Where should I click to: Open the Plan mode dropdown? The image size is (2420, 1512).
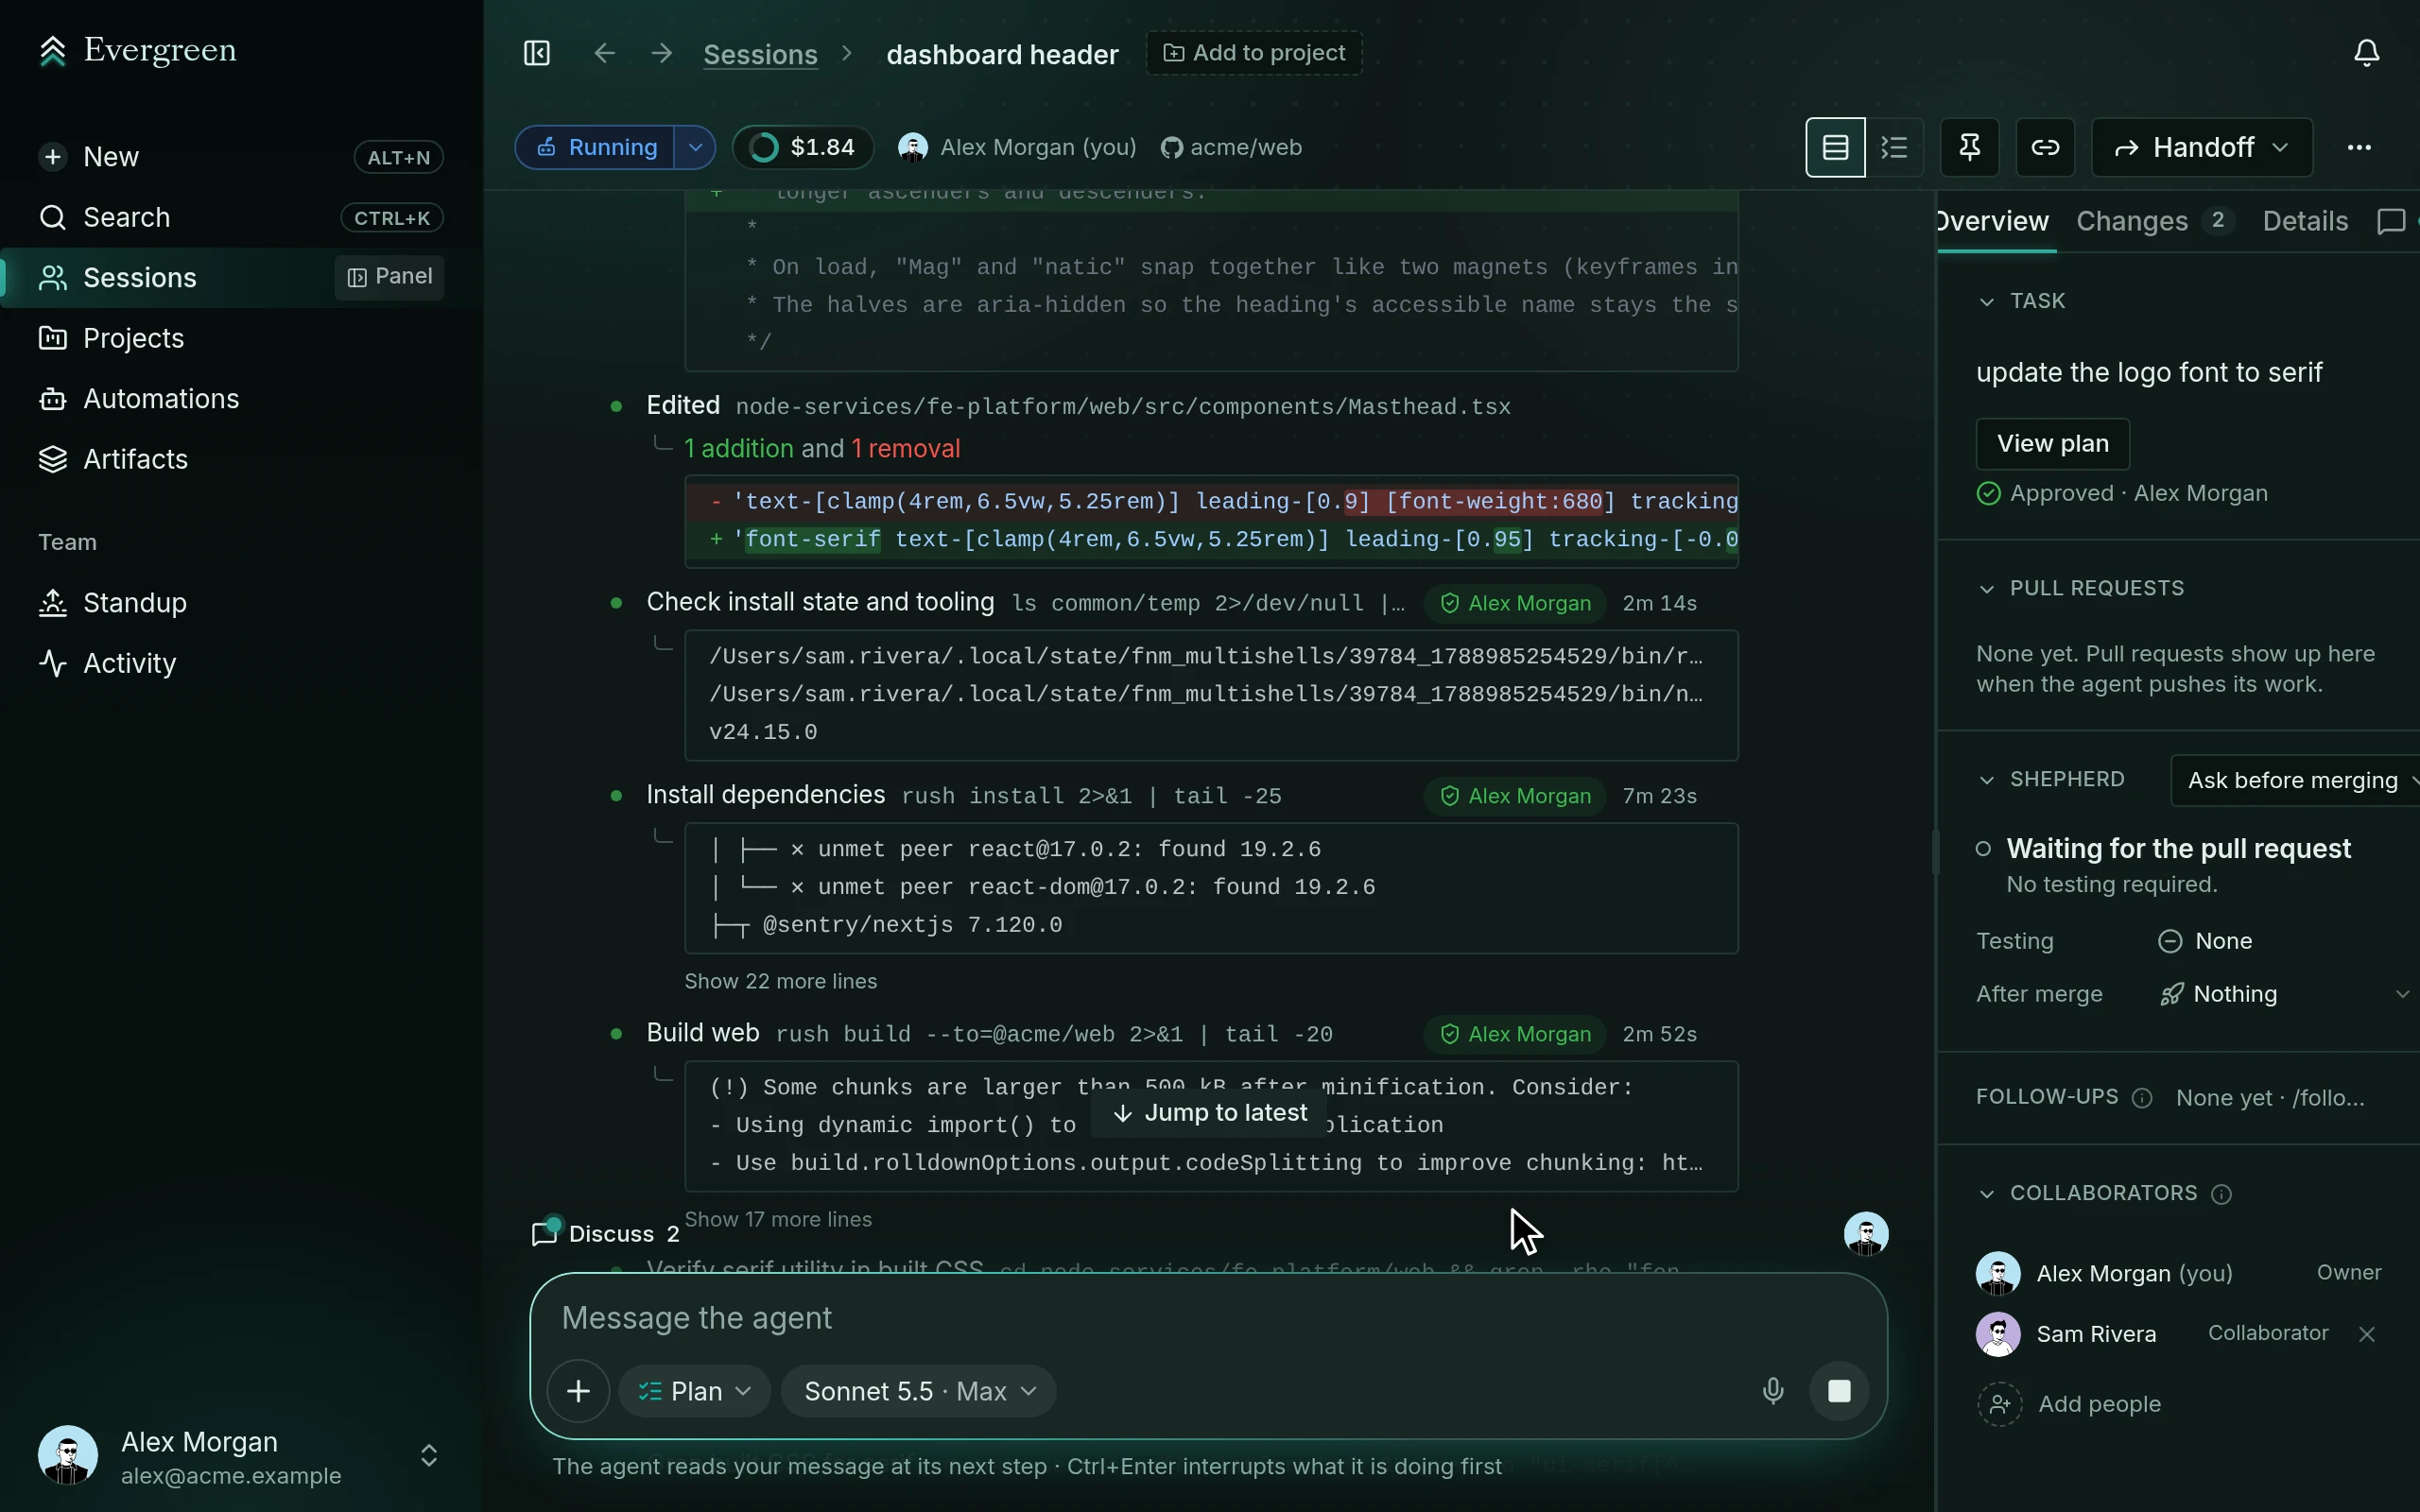(x=694, y=1391)
